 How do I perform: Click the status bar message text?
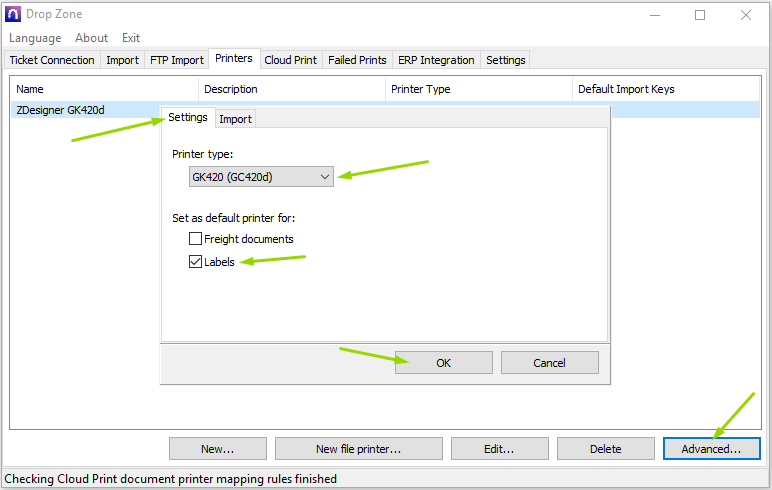(170, 479)
